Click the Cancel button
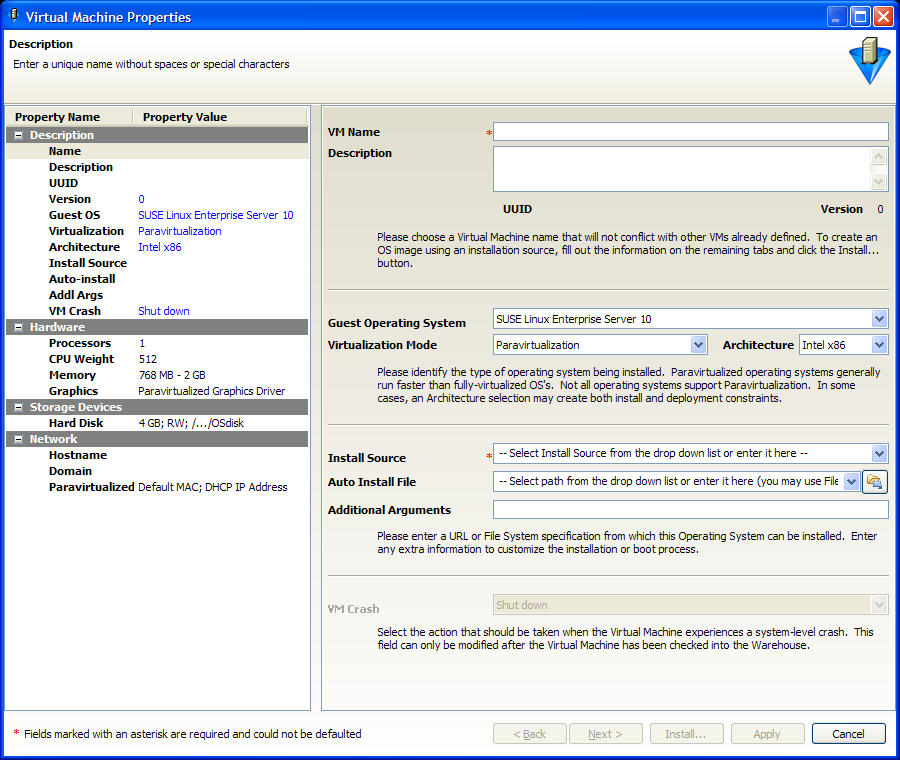Viewport: 900px width, 760px height. pos(848,733)
